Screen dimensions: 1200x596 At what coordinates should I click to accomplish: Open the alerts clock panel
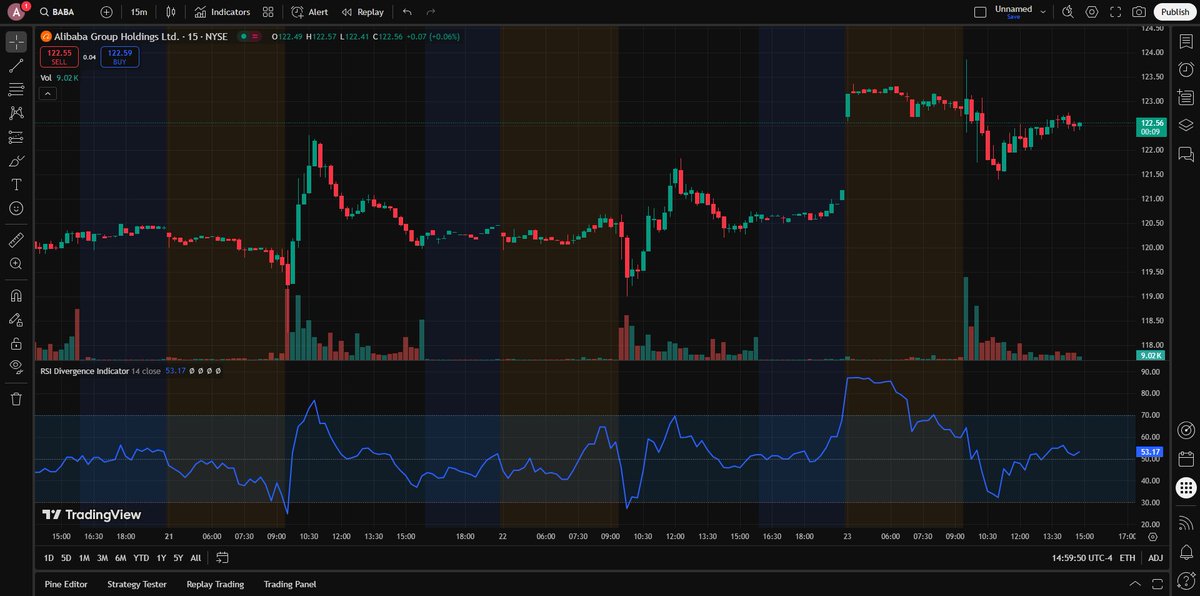tap(1185, 70)
